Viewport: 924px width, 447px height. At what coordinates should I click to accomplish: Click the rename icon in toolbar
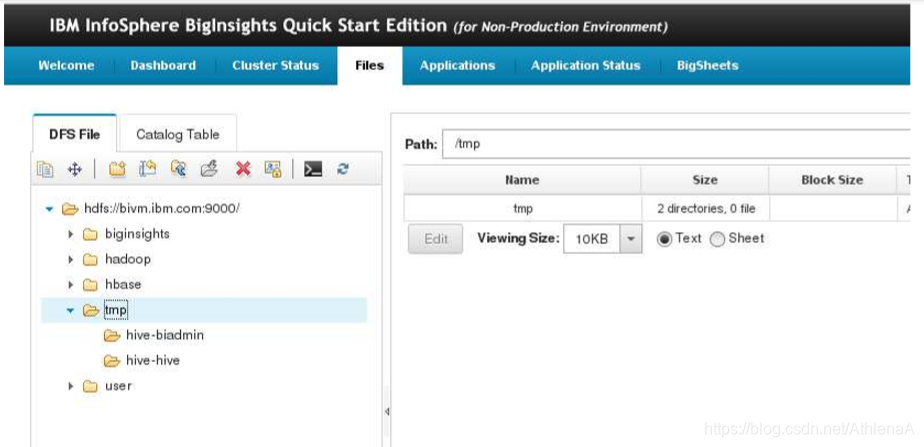pos(147,170)
